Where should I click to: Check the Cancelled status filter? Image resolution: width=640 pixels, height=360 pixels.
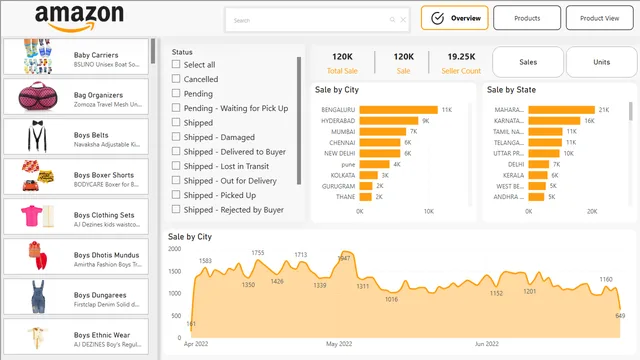click(x=176, y=78)
